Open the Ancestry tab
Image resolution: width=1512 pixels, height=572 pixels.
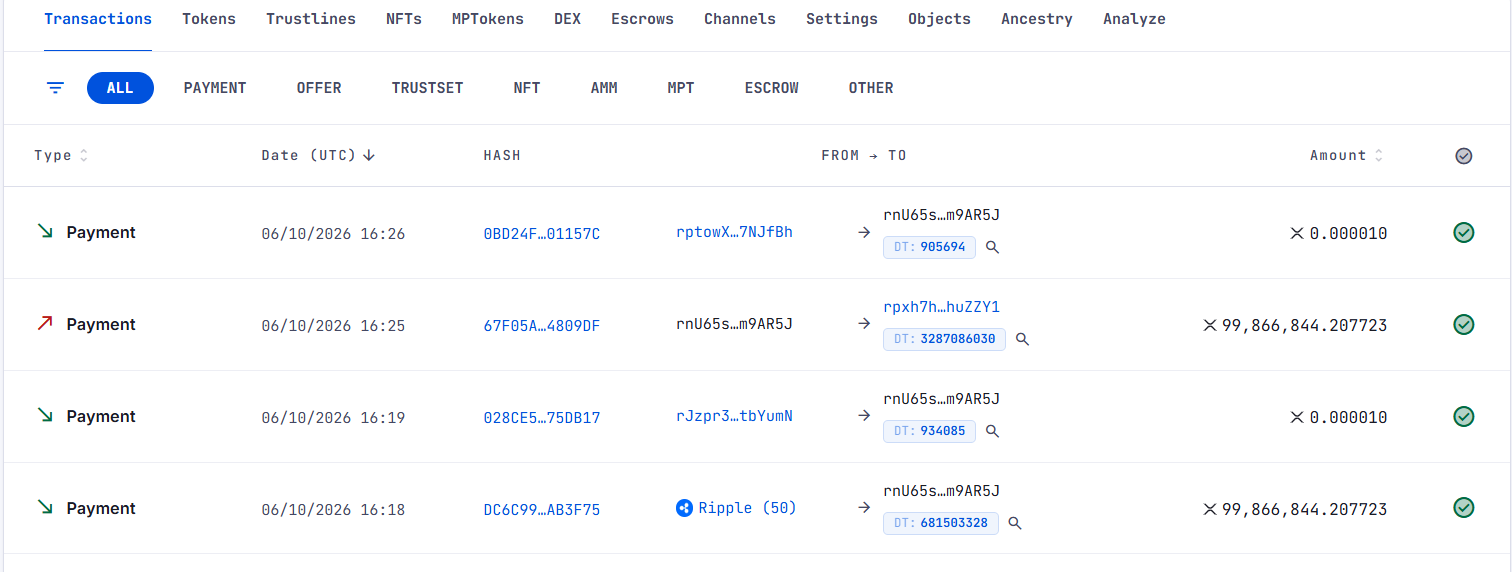coord(1037,19)
